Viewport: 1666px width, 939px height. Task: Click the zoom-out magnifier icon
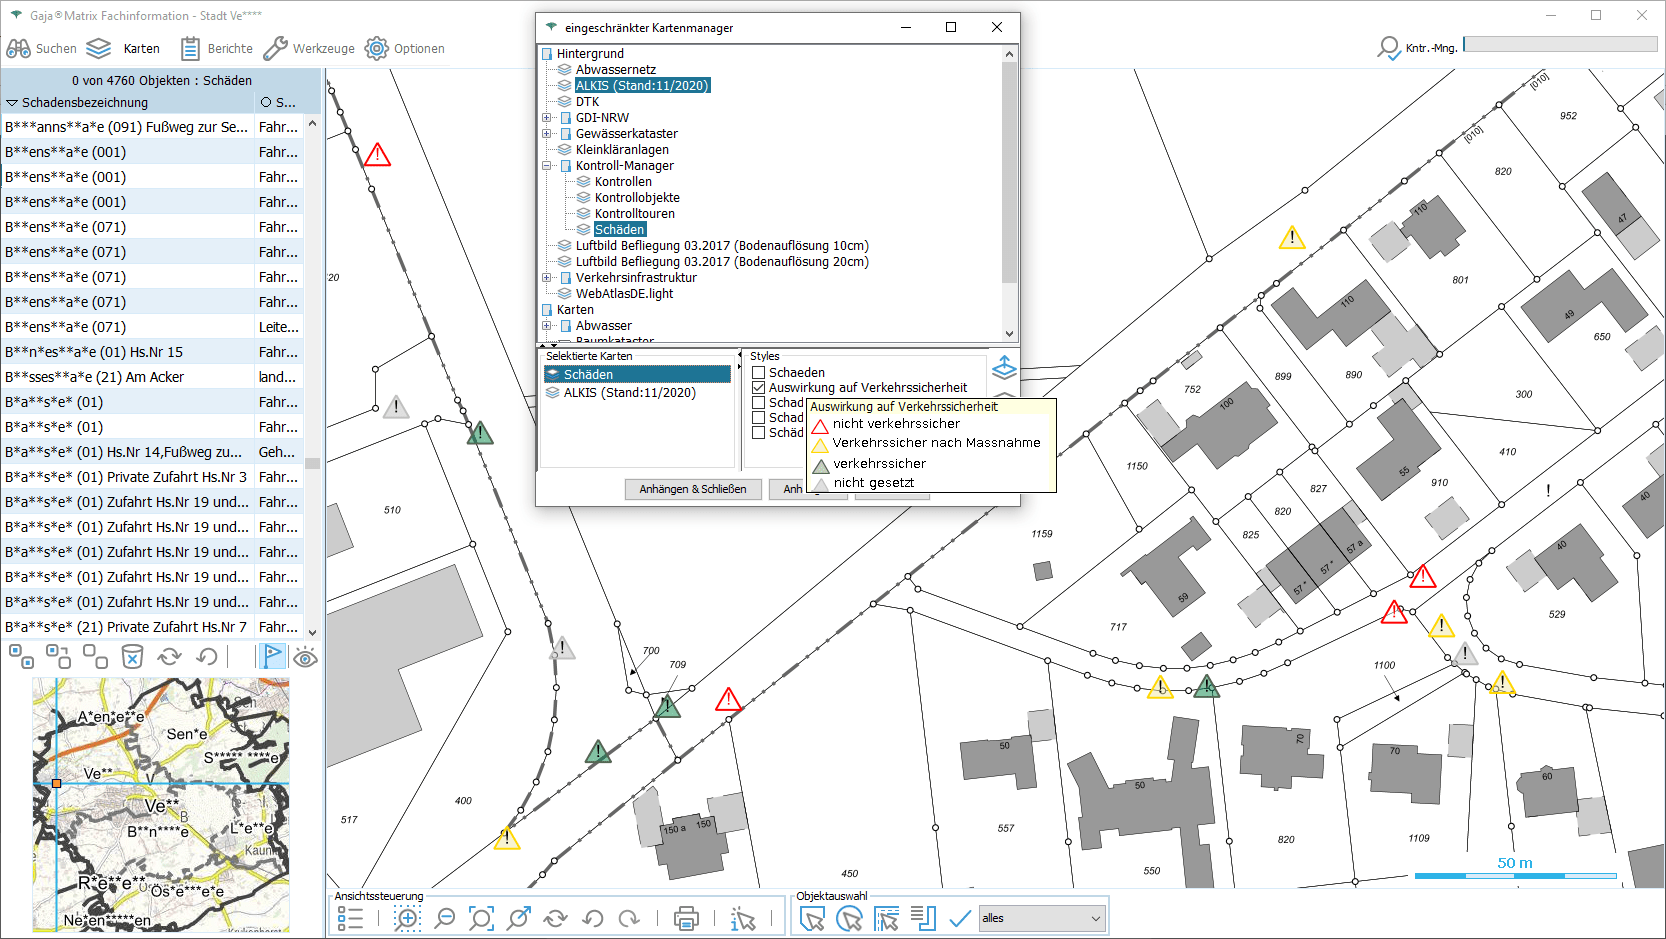click(x=445, y=918)
